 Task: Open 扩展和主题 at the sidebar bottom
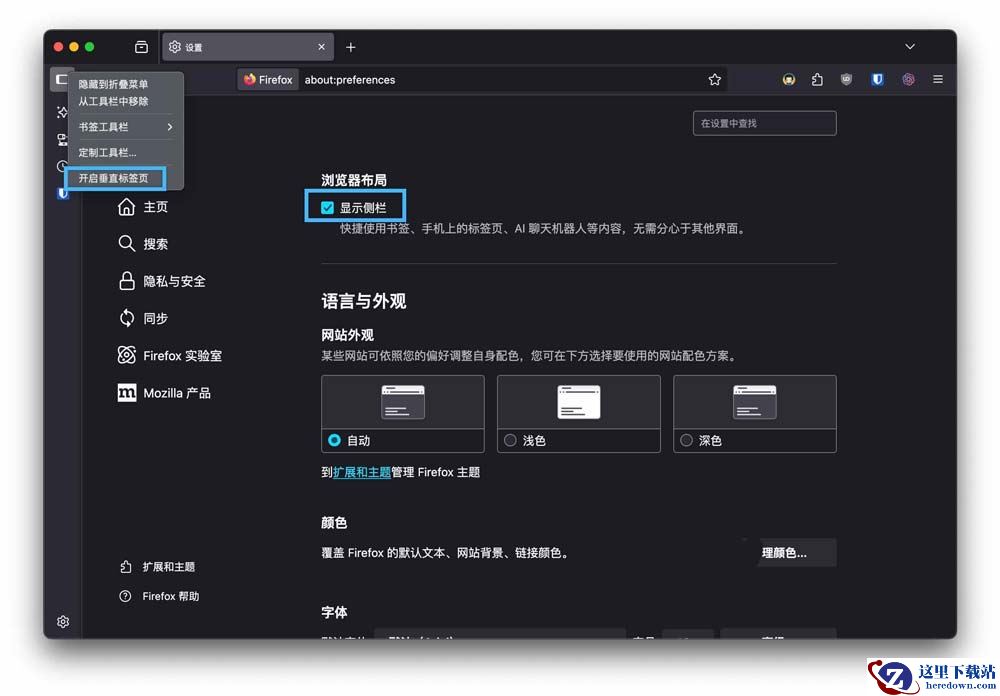click(157, 566)
